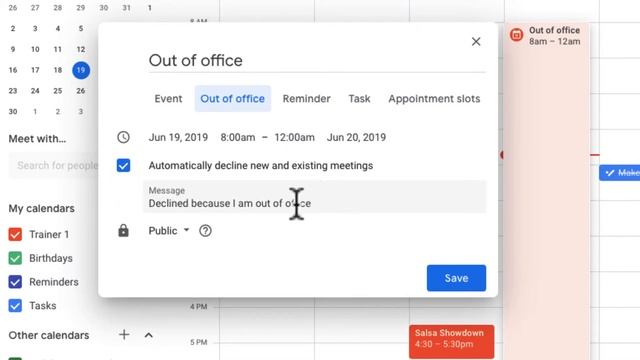Select the Out of office tab
The width and height of the screenshot is (640, 360).
232,98
